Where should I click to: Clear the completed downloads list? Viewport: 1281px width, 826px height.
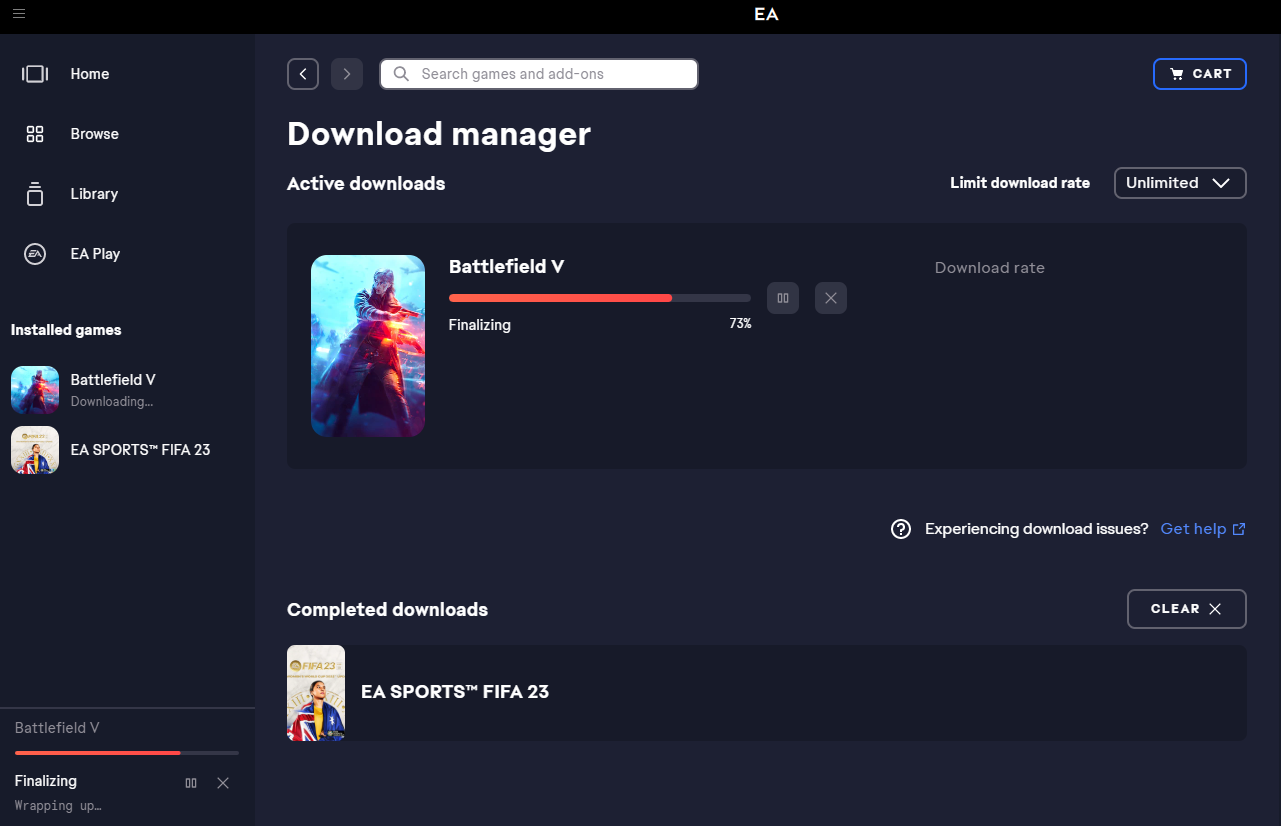(x=1187, y=609)
